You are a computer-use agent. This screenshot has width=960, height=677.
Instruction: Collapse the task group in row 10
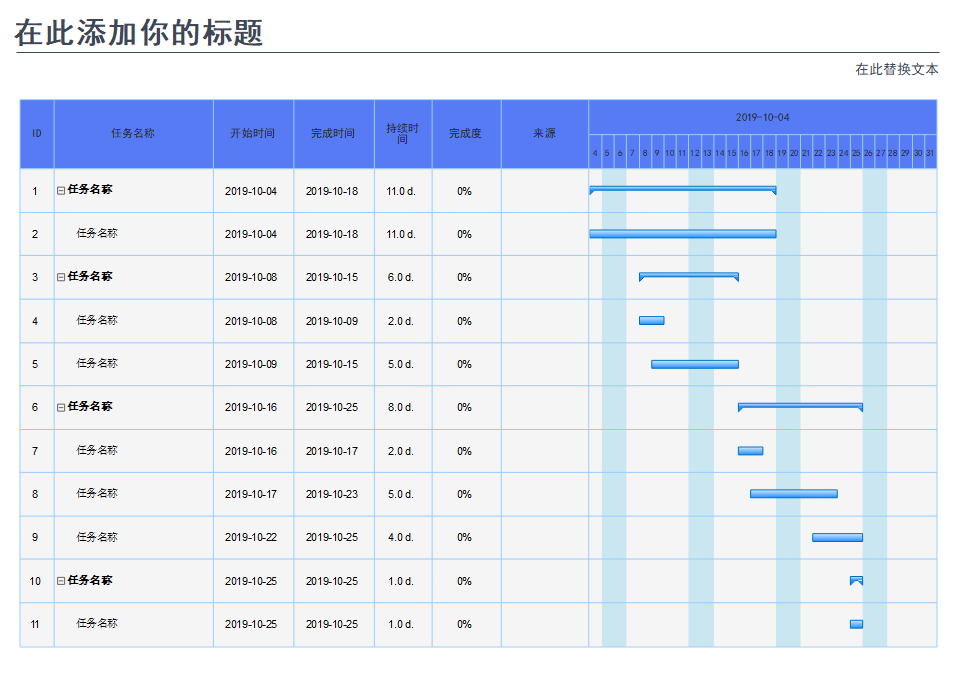click(x=61, y=581)
